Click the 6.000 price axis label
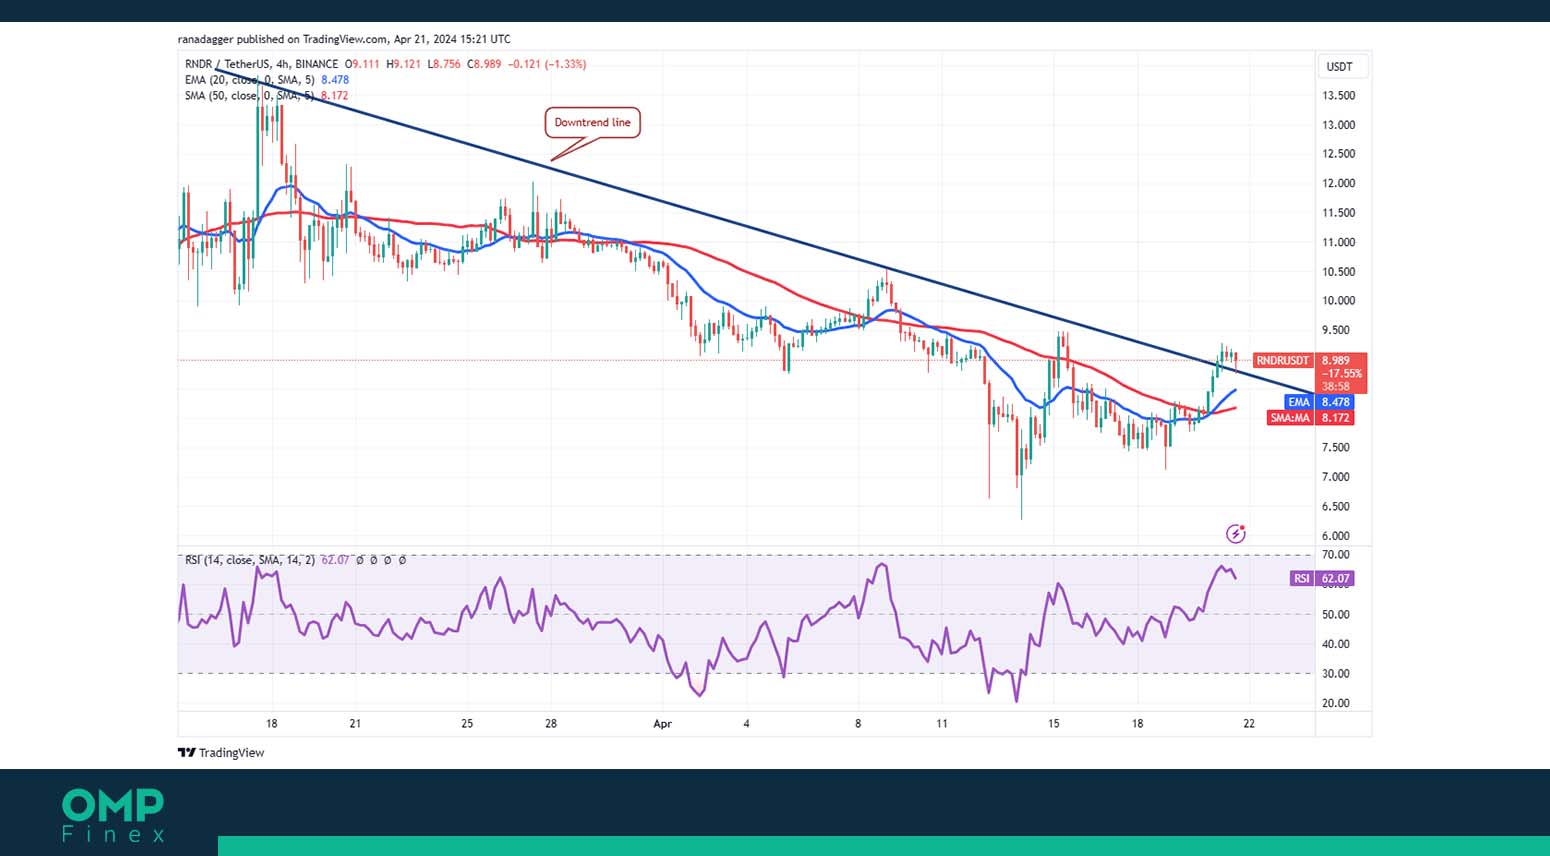Image resolution: width=1550 pixels, height=856 pixels. (1336, 536)
